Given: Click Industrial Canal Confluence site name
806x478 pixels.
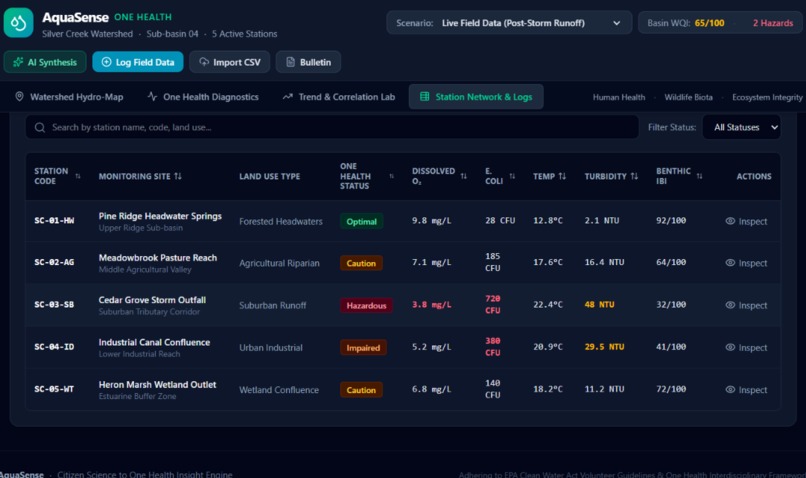Looking at the screenshot, I should tap(154, 342).
